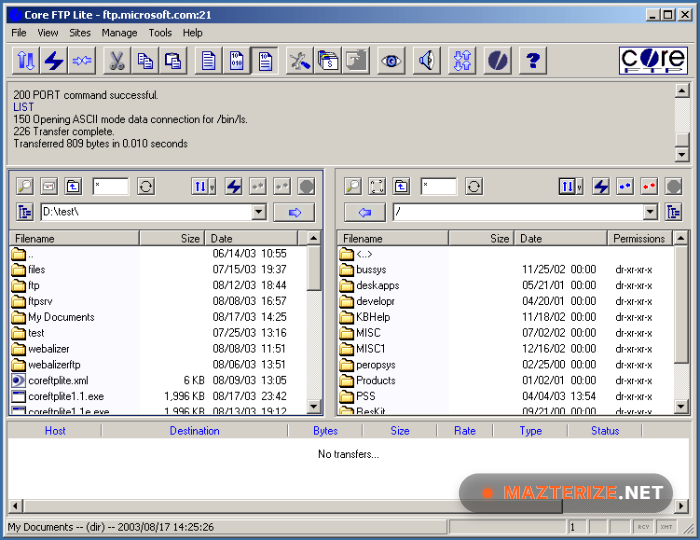
Task: Open the Sites menu
Action: 80,33
